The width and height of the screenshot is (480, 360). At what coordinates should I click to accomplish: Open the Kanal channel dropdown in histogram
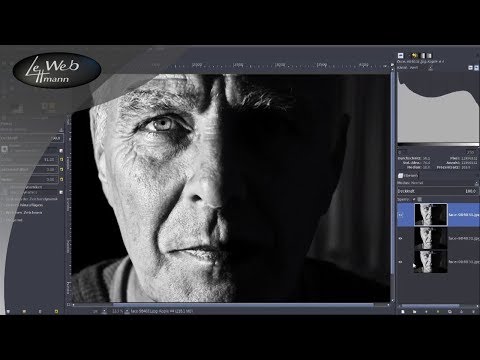tap(415, 68)
